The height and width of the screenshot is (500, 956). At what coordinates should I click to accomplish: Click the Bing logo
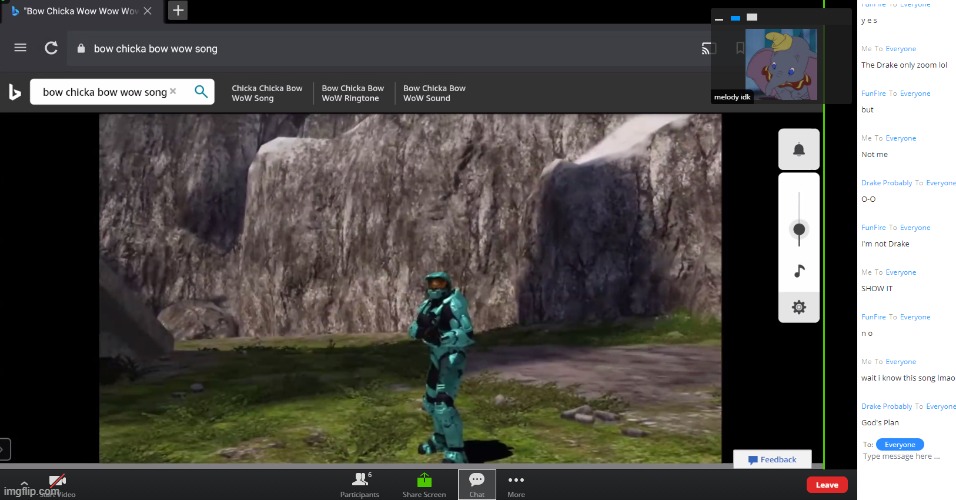point(15,92)
